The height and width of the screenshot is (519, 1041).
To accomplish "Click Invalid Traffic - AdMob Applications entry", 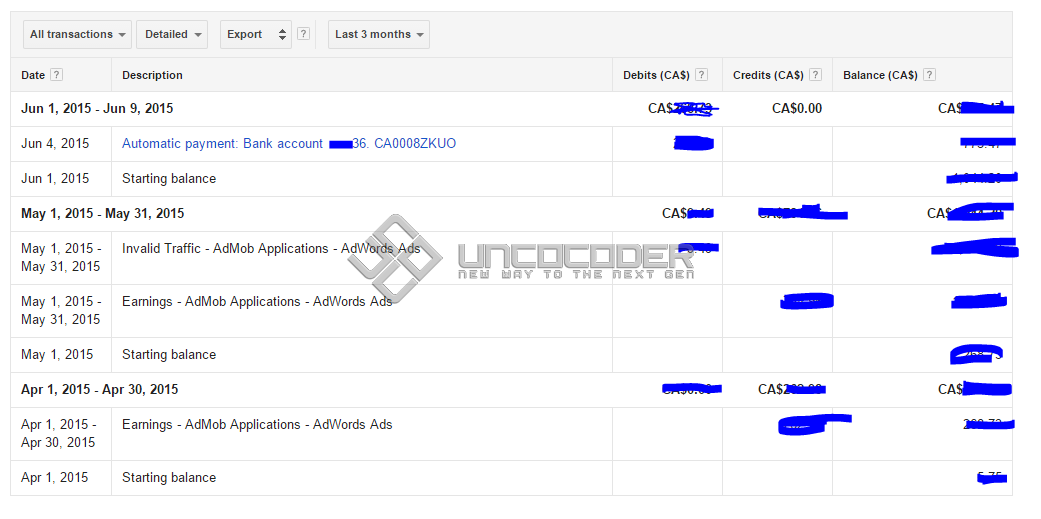I will [271, 249].
